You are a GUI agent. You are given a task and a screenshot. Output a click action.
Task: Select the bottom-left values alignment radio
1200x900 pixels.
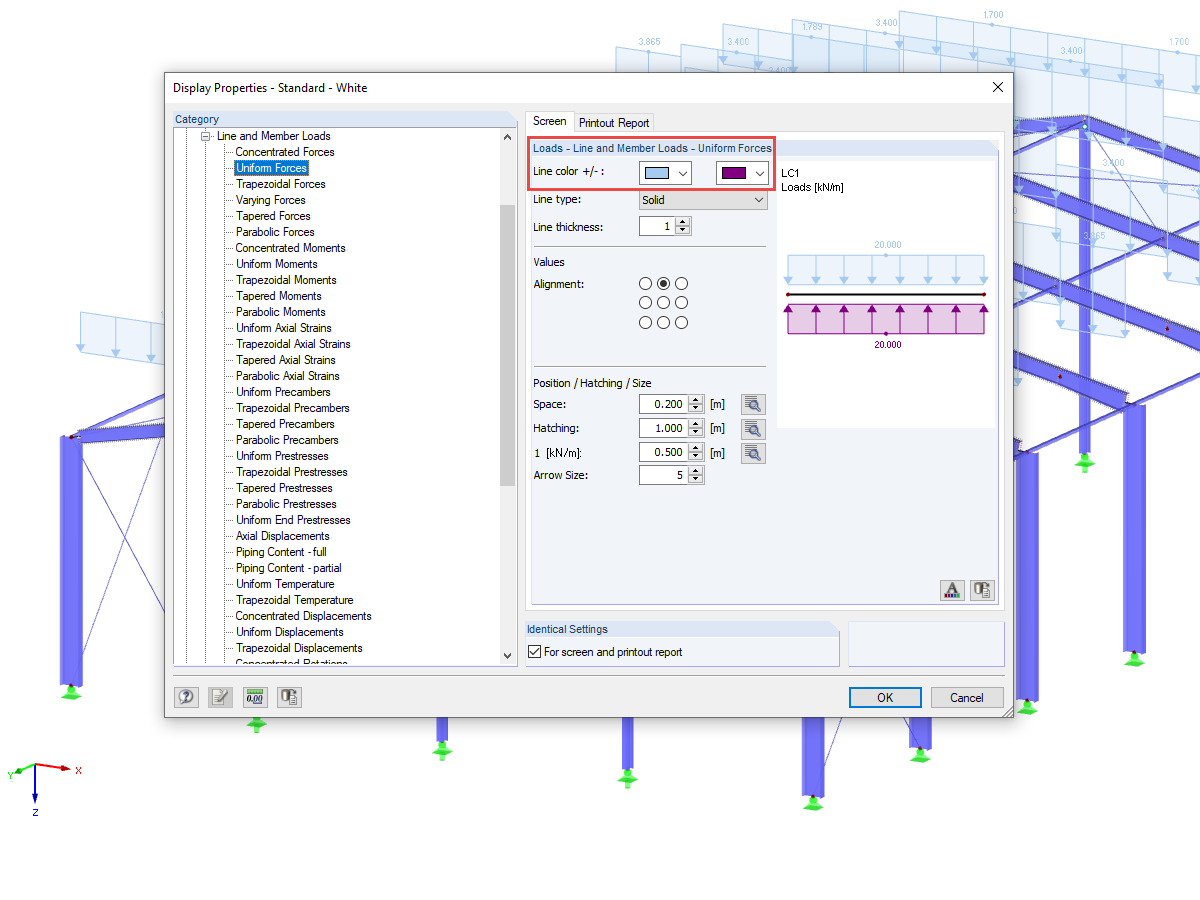coord(645,322)
